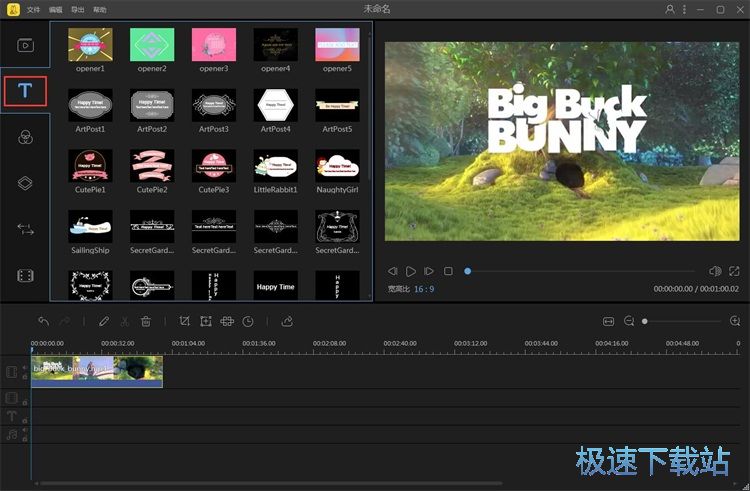Open the Filters tab with three circles
Viewport: 750px width, 491px height.
(x=25, y=138)
